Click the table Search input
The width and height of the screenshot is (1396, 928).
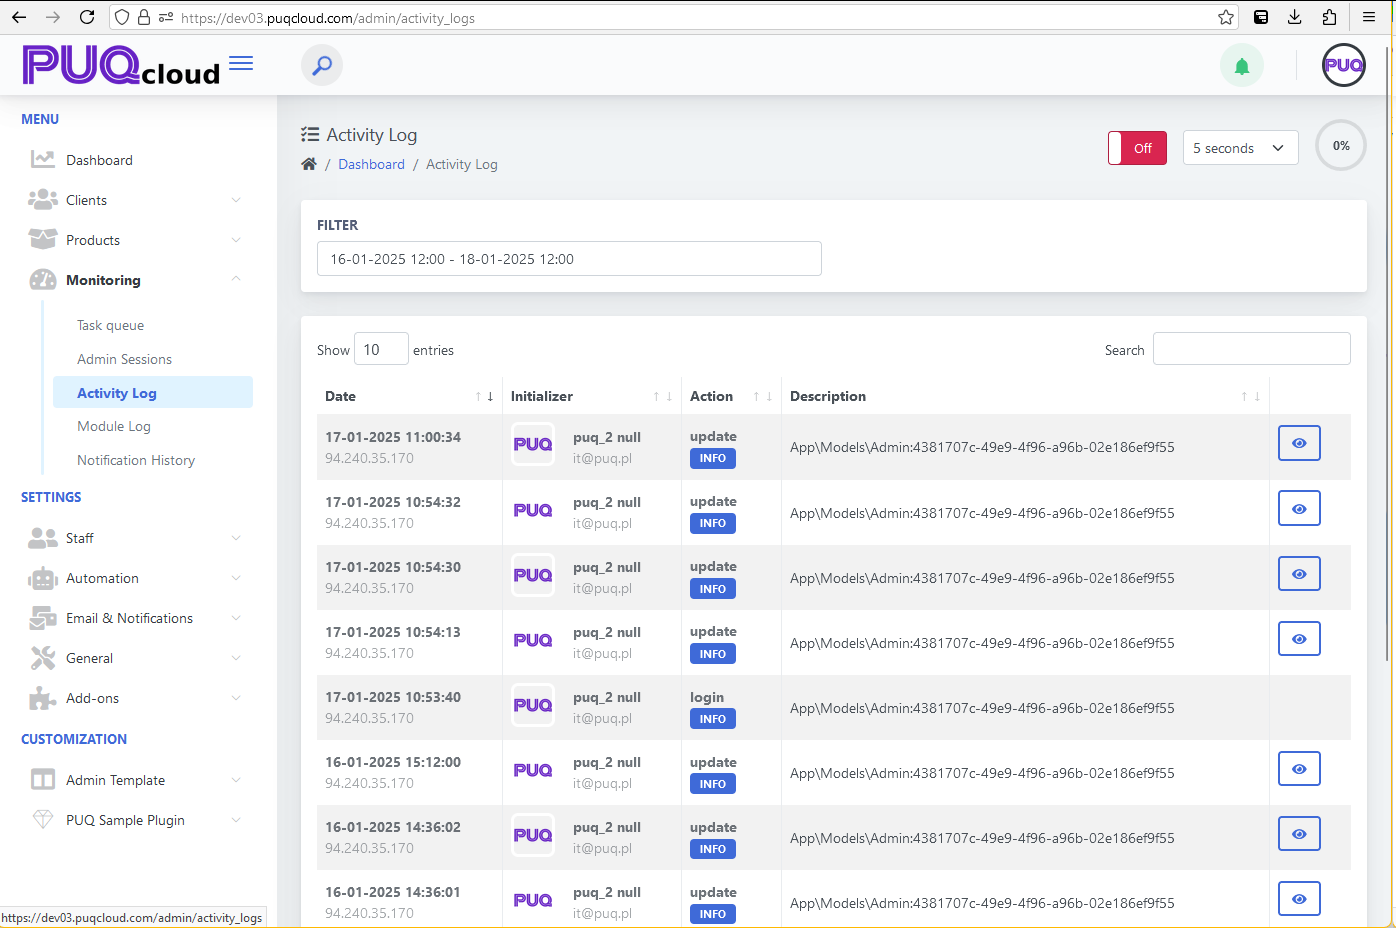1251,349
